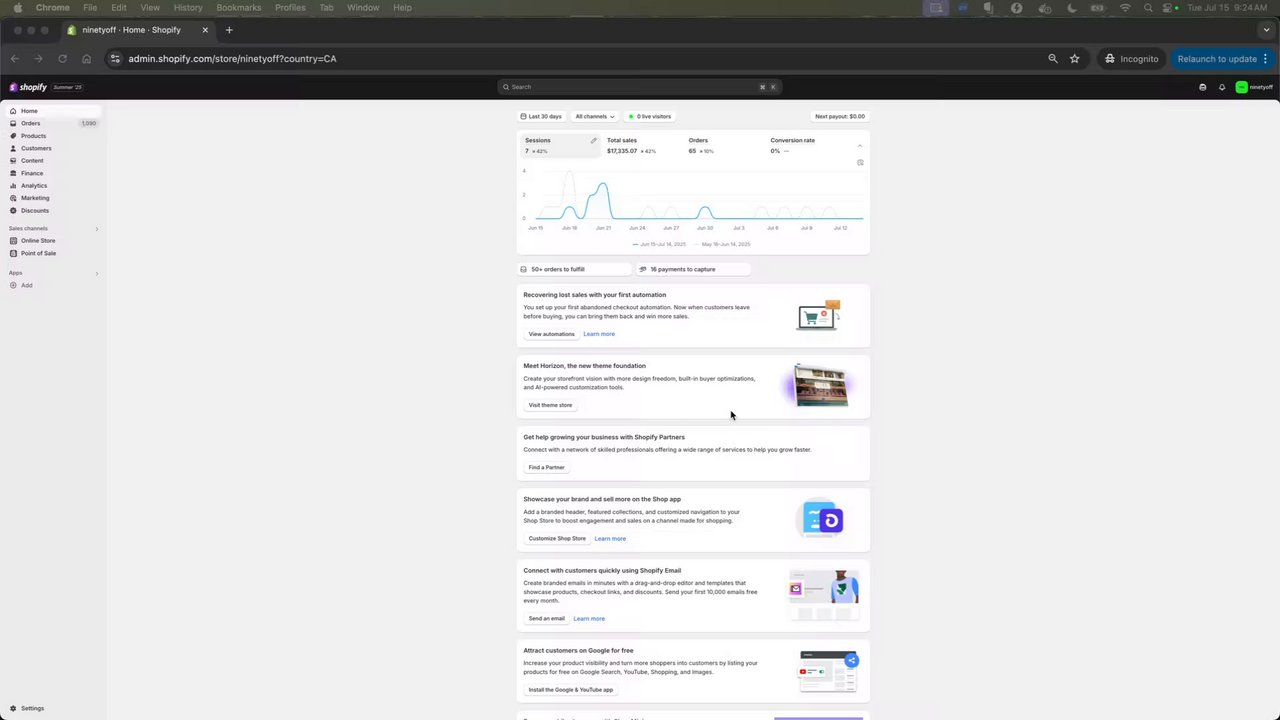Open Spotlight search in menu bar
Image resolution: width=1280 pixels, height=720 pixels.
click(x=1148, y=8)
